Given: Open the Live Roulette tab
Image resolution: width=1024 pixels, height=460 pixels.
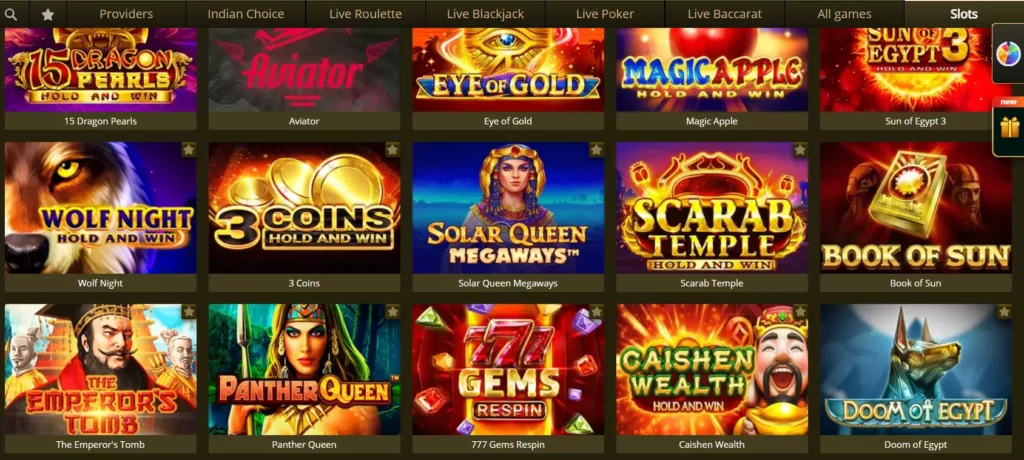Looking at the screenshot, I should pos(365,14).
